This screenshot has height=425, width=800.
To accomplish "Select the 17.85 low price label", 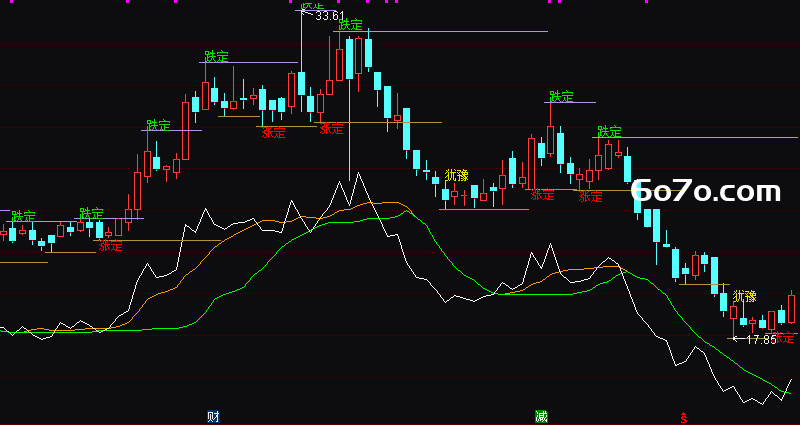I will pyautogui.click(x=761, y=339).
